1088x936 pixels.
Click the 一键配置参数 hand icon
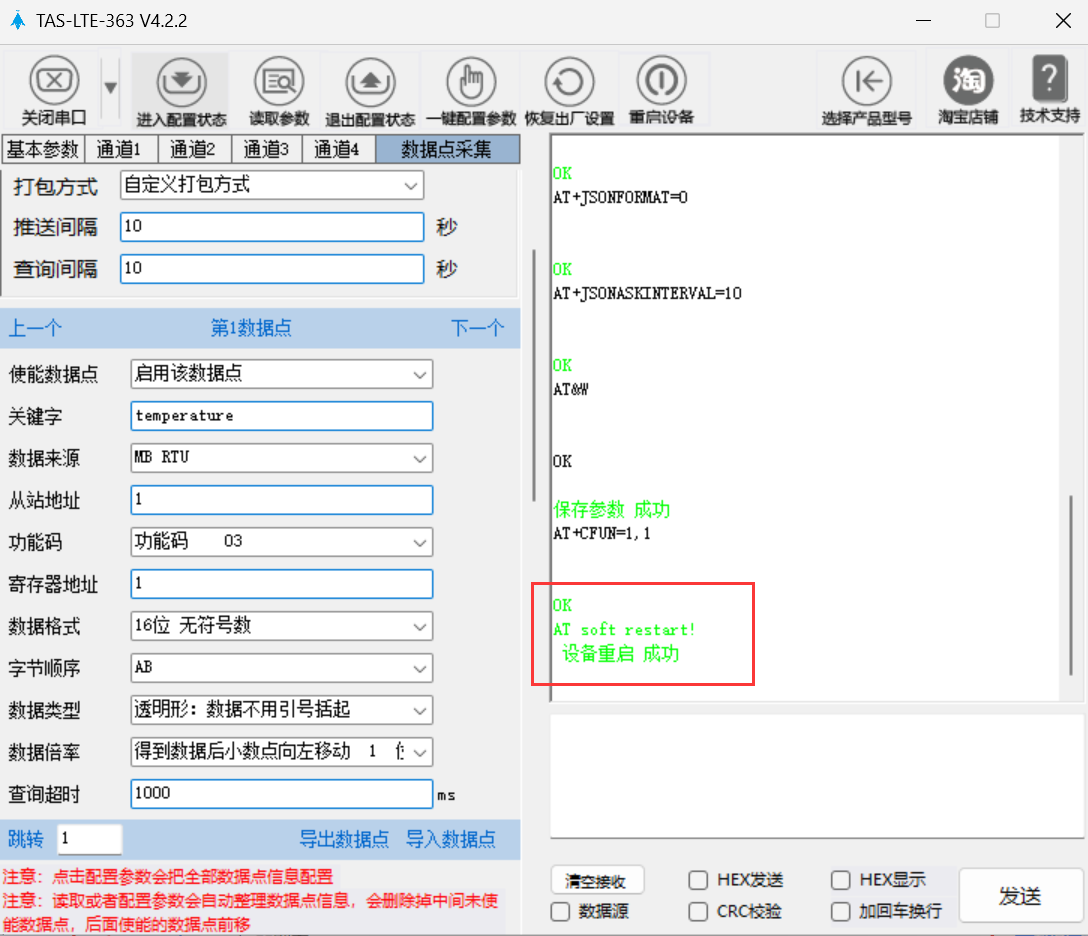[470, 80]
